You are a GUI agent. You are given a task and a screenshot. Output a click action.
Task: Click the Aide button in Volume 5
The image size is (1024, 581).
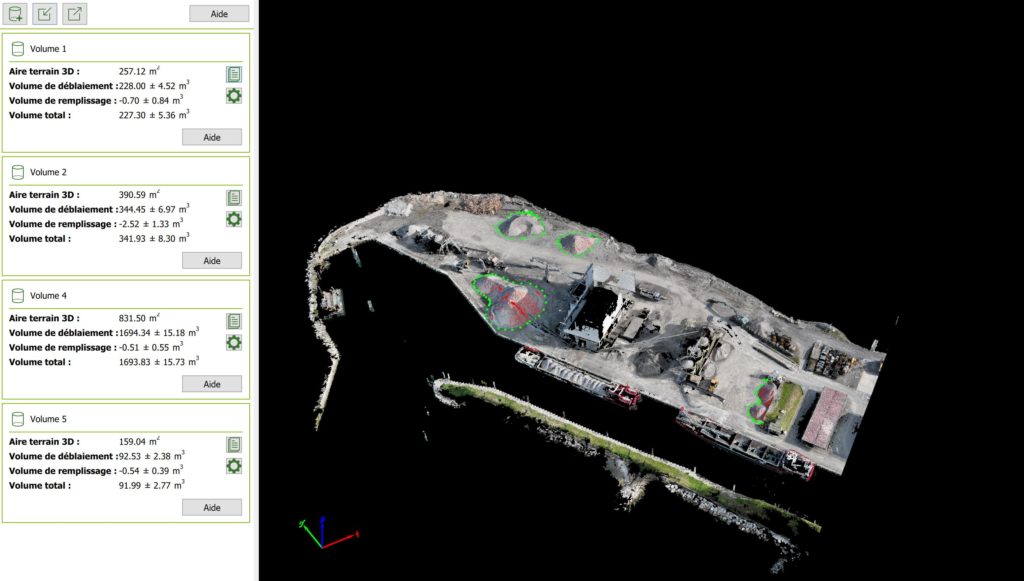(212, 507)
